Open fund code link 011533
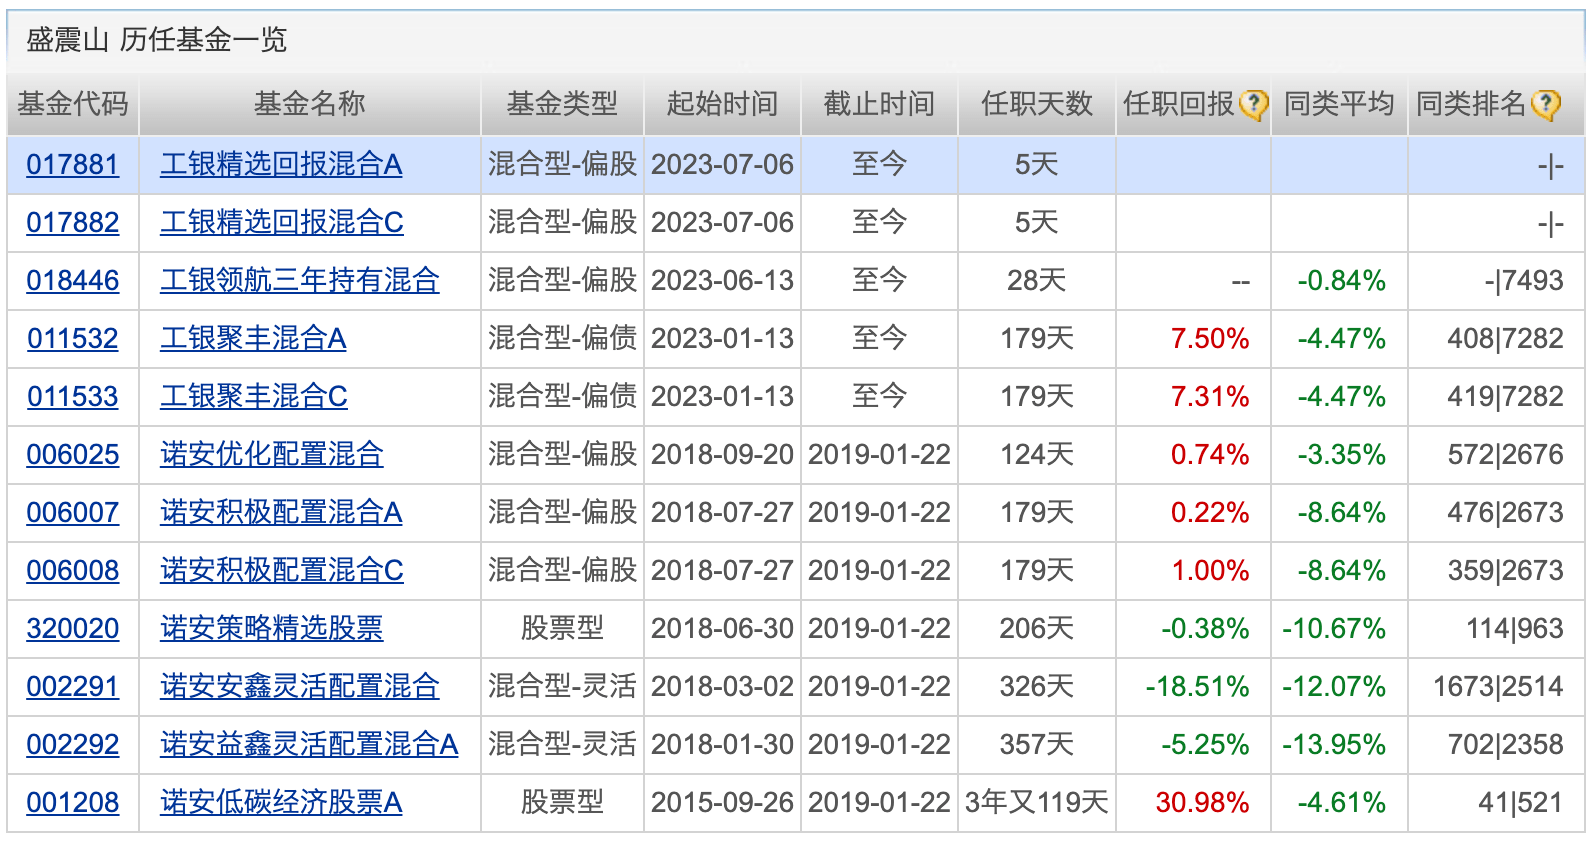The image size is (1596, 842). click(x=73, y=397)
